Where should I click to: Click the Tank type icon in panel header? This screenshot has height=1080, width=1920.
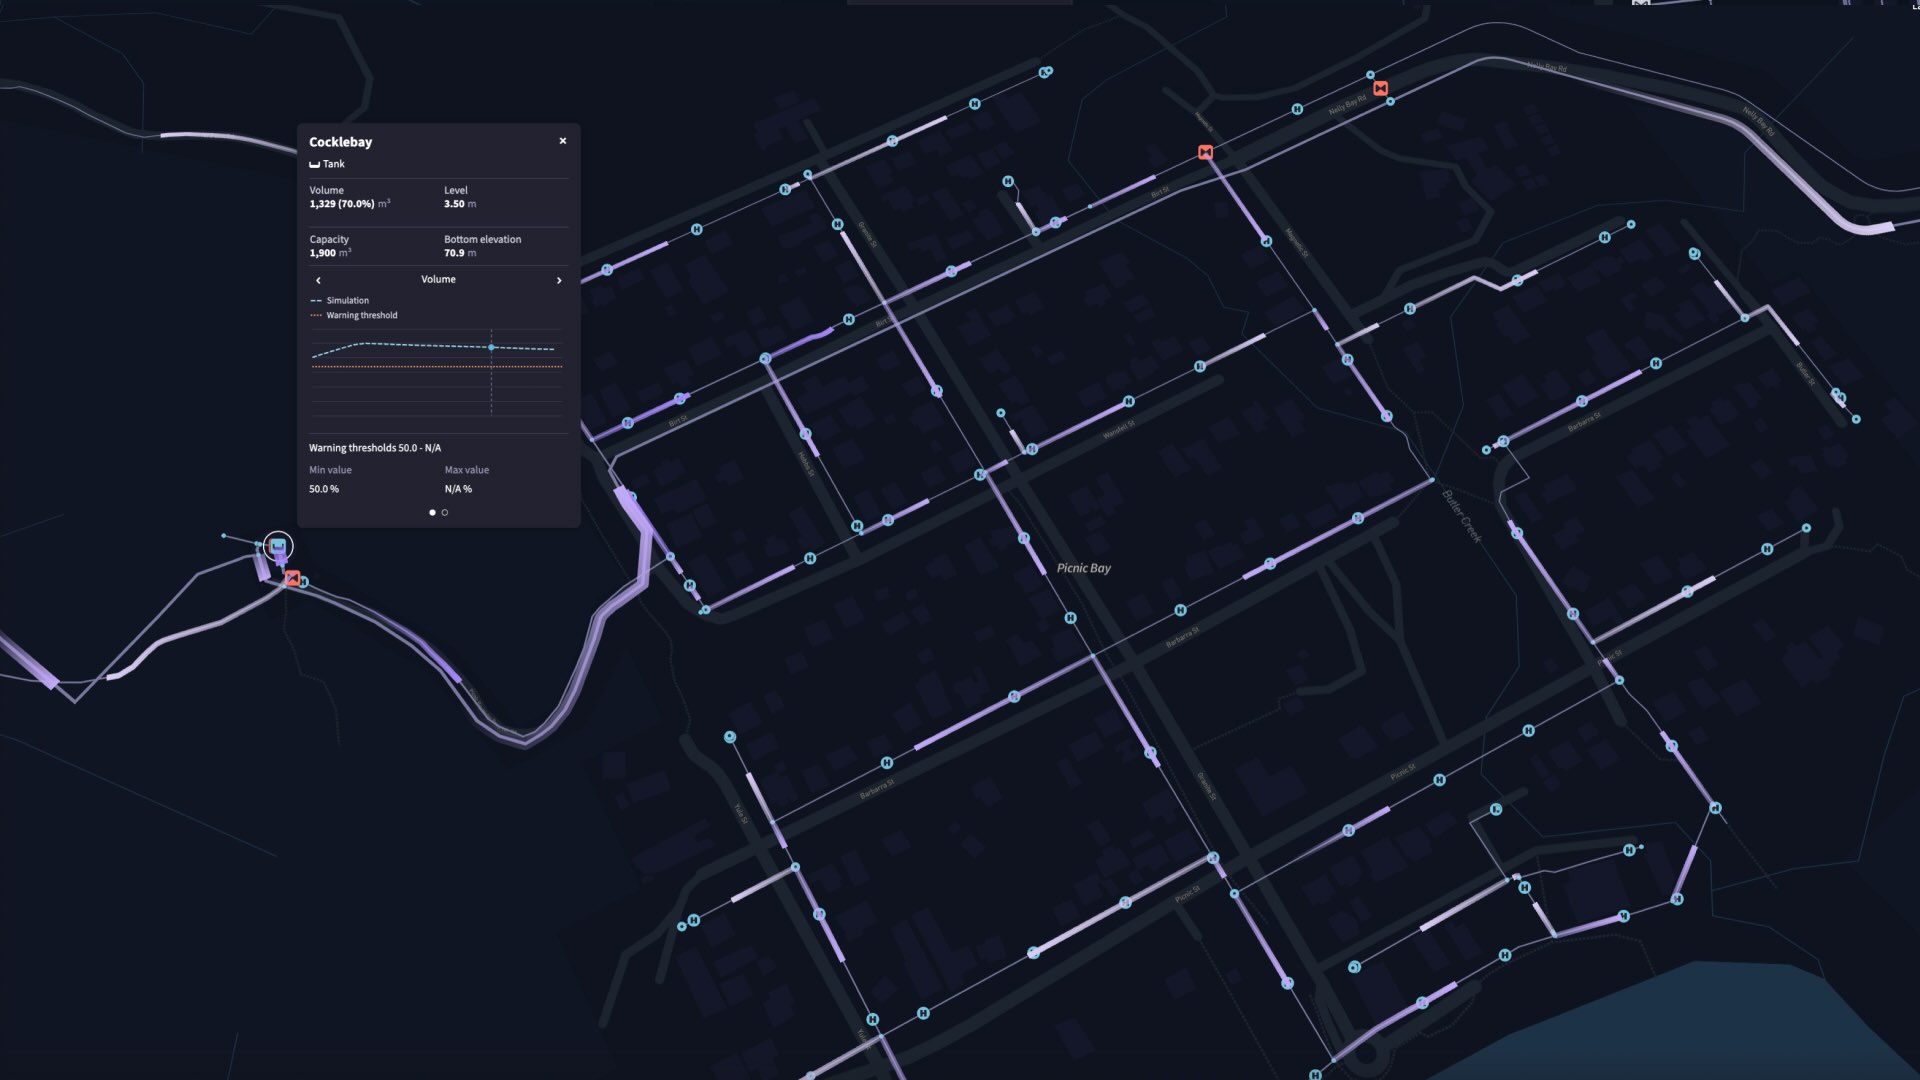tap(314, 164)
